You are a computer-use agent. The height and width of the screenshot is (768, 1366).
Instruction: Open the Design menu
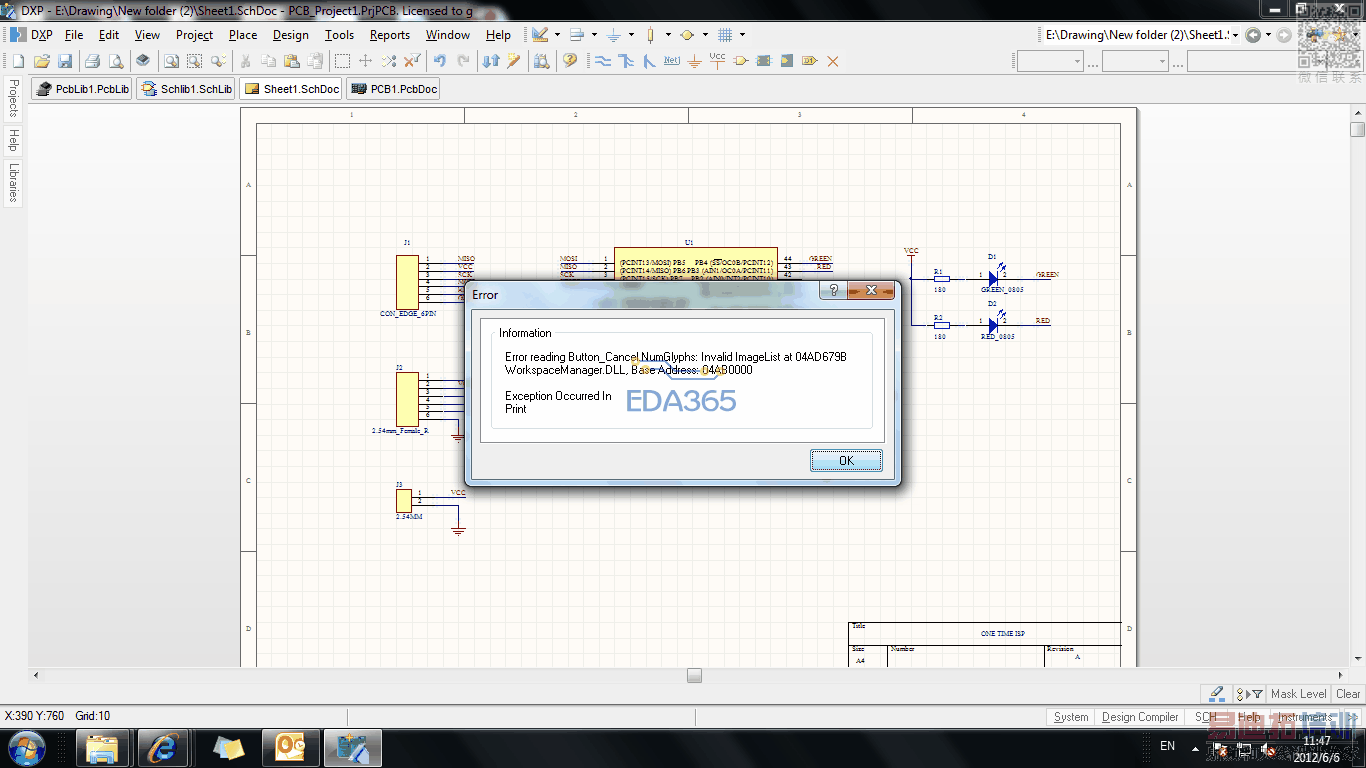[290, 35]
